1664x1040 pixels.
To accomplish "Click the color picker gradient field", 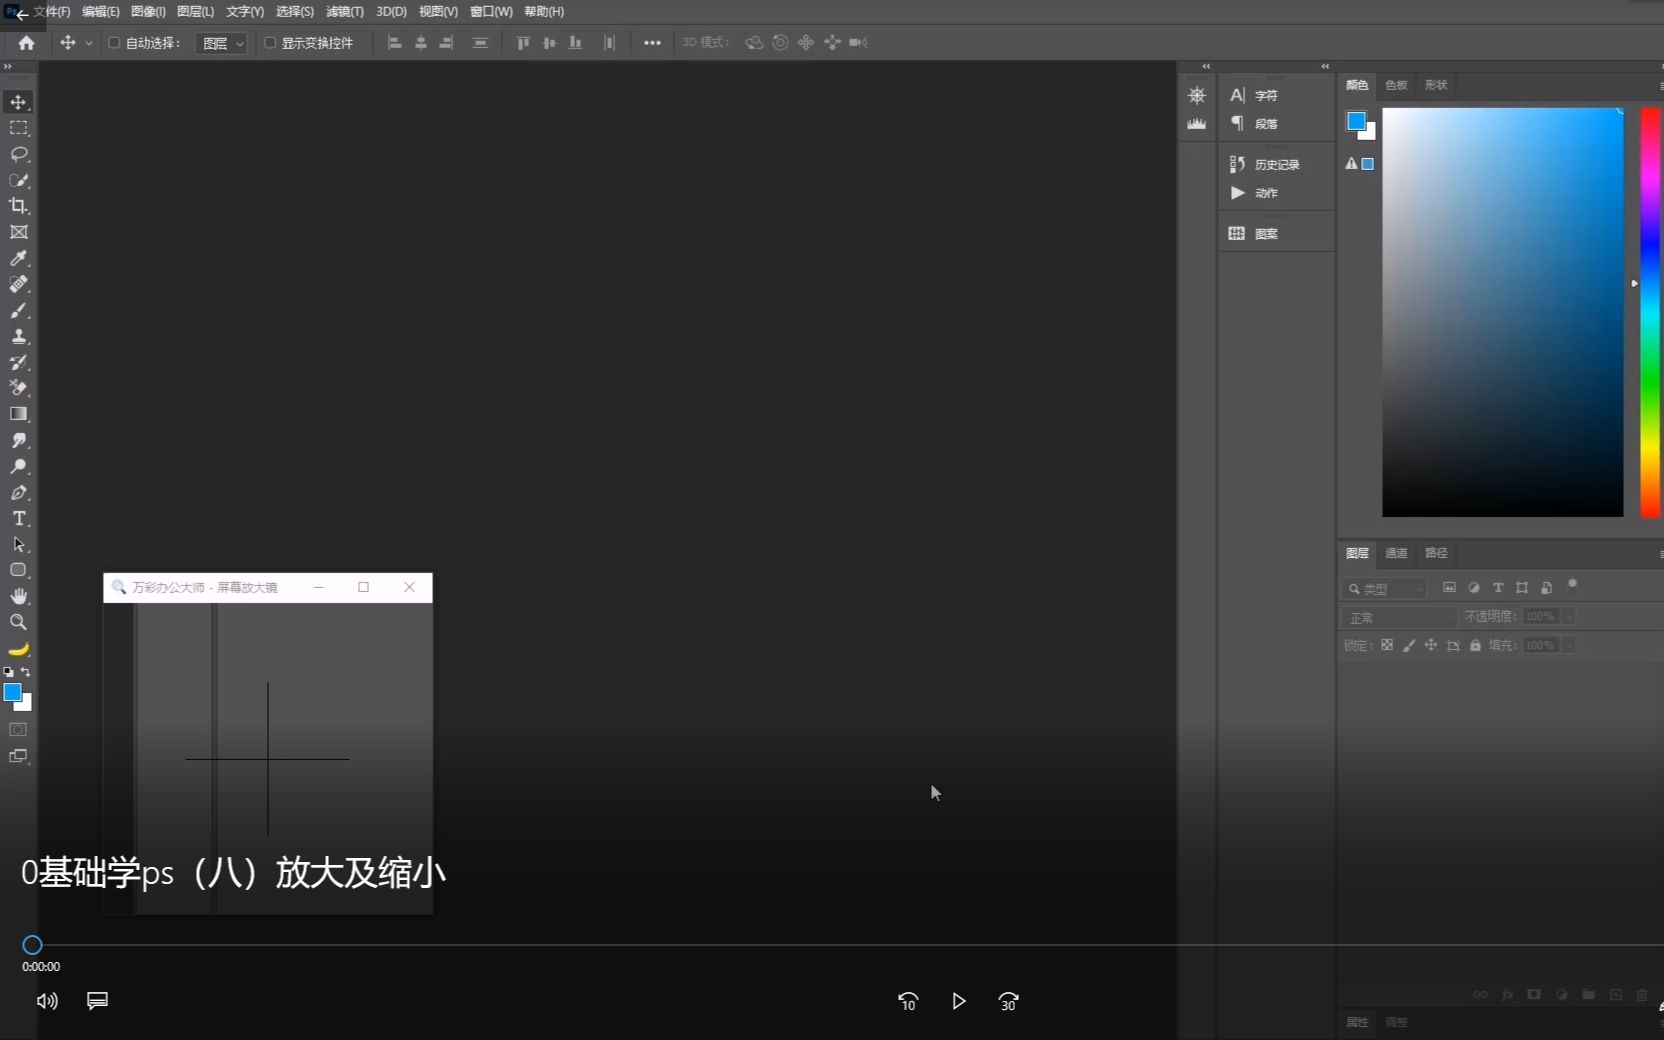I will 1503,312.
